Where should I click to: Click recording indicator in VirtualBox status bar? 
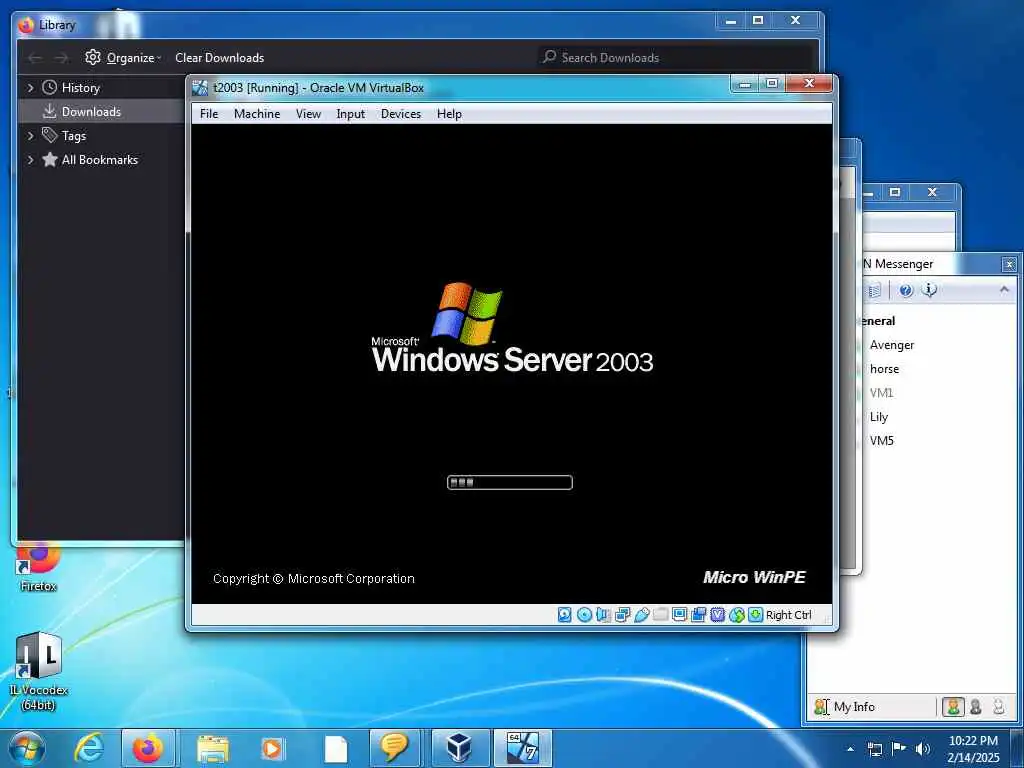(698, 615)
